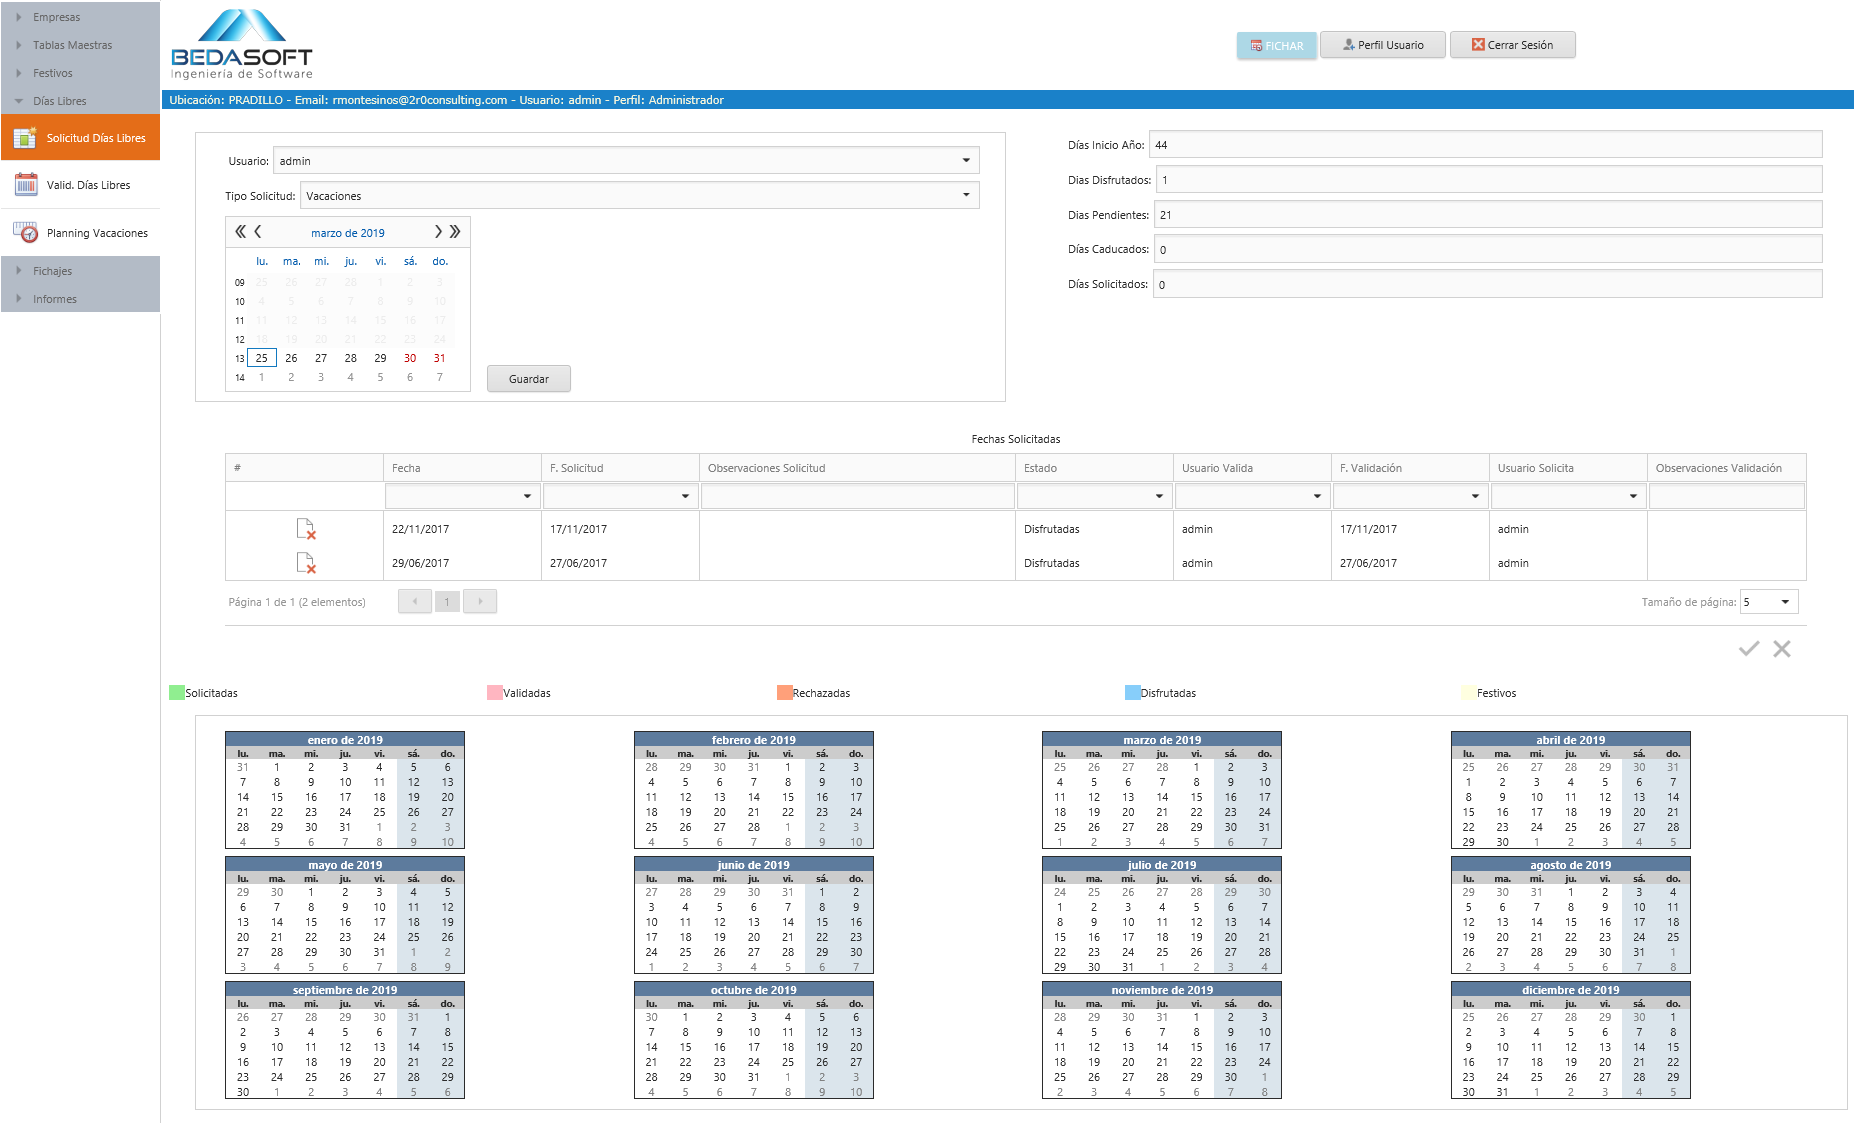Click the delete icon for 29/06/2017 row
Viewport: 1854px width, 1148px height.
pyautogui.click(x=306, y=563)
